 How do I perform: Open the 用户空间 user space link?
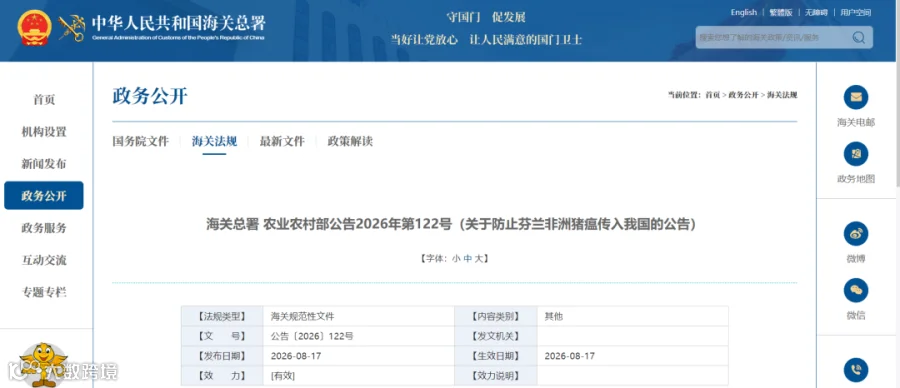tap(855, 13)
